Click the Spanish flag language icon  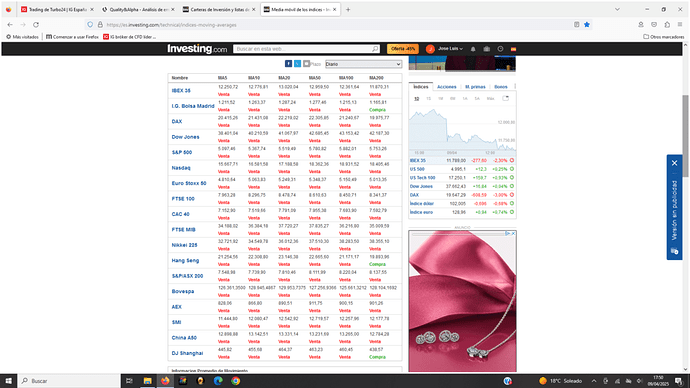(513, 49)
